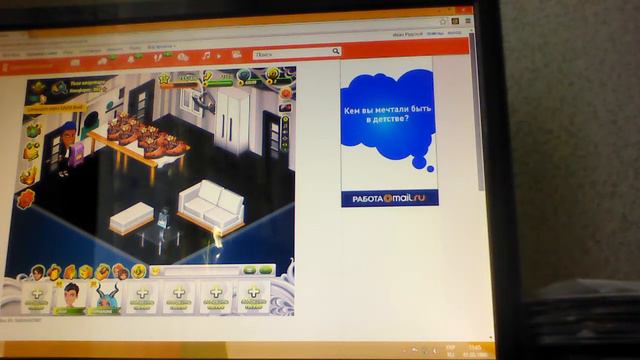640x360 pixels.
Task: Click the round red button at game's right edge
Action: (286, 93)
